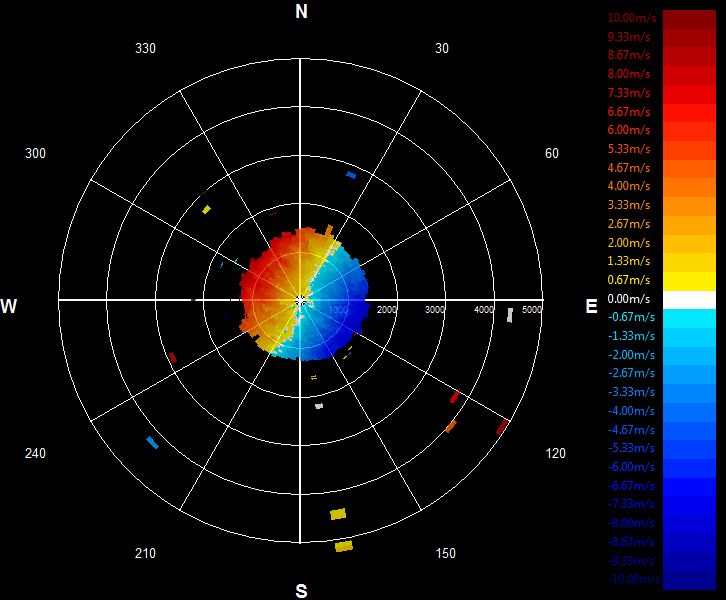Click the E compass label
The height and width of the screenshot is (600, 726).
[x=591, y=306]
